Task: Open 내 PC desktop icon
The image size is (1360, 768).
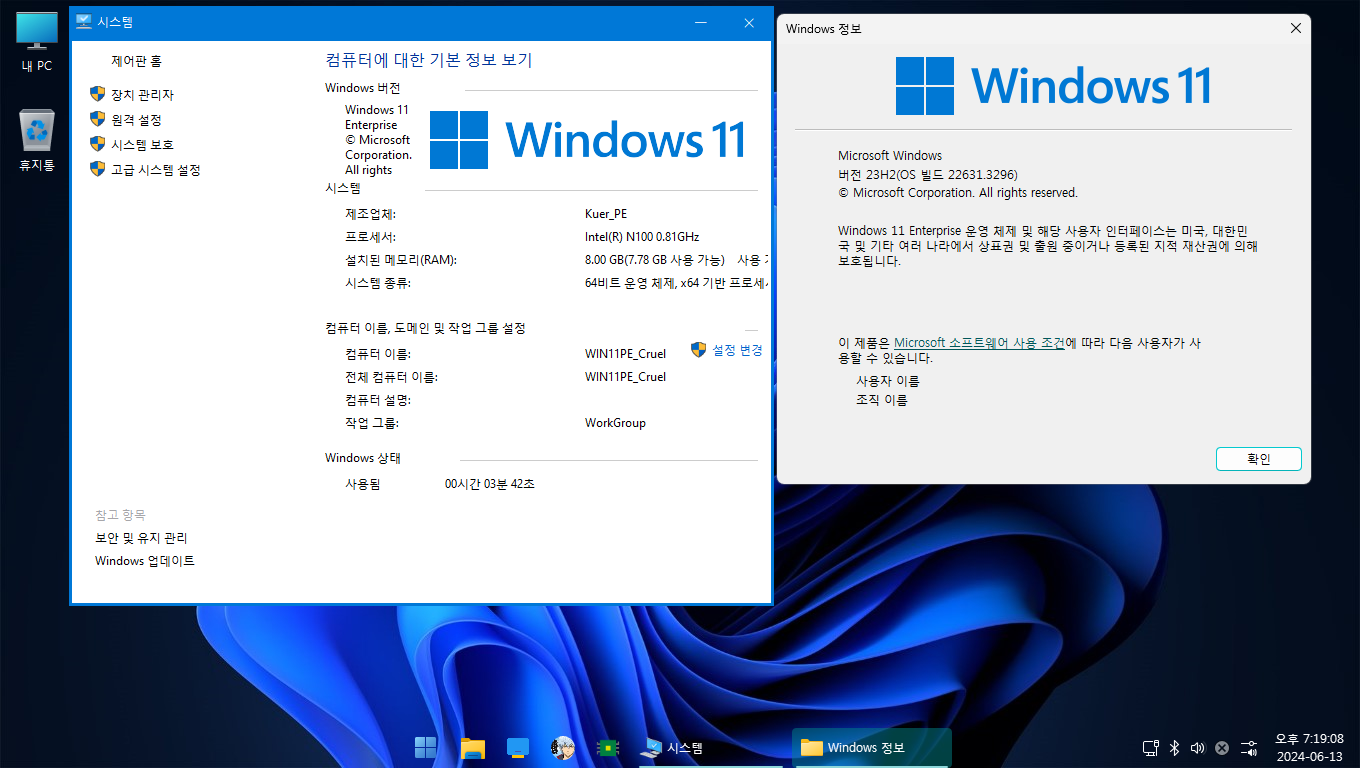Action: click(37, 44)
